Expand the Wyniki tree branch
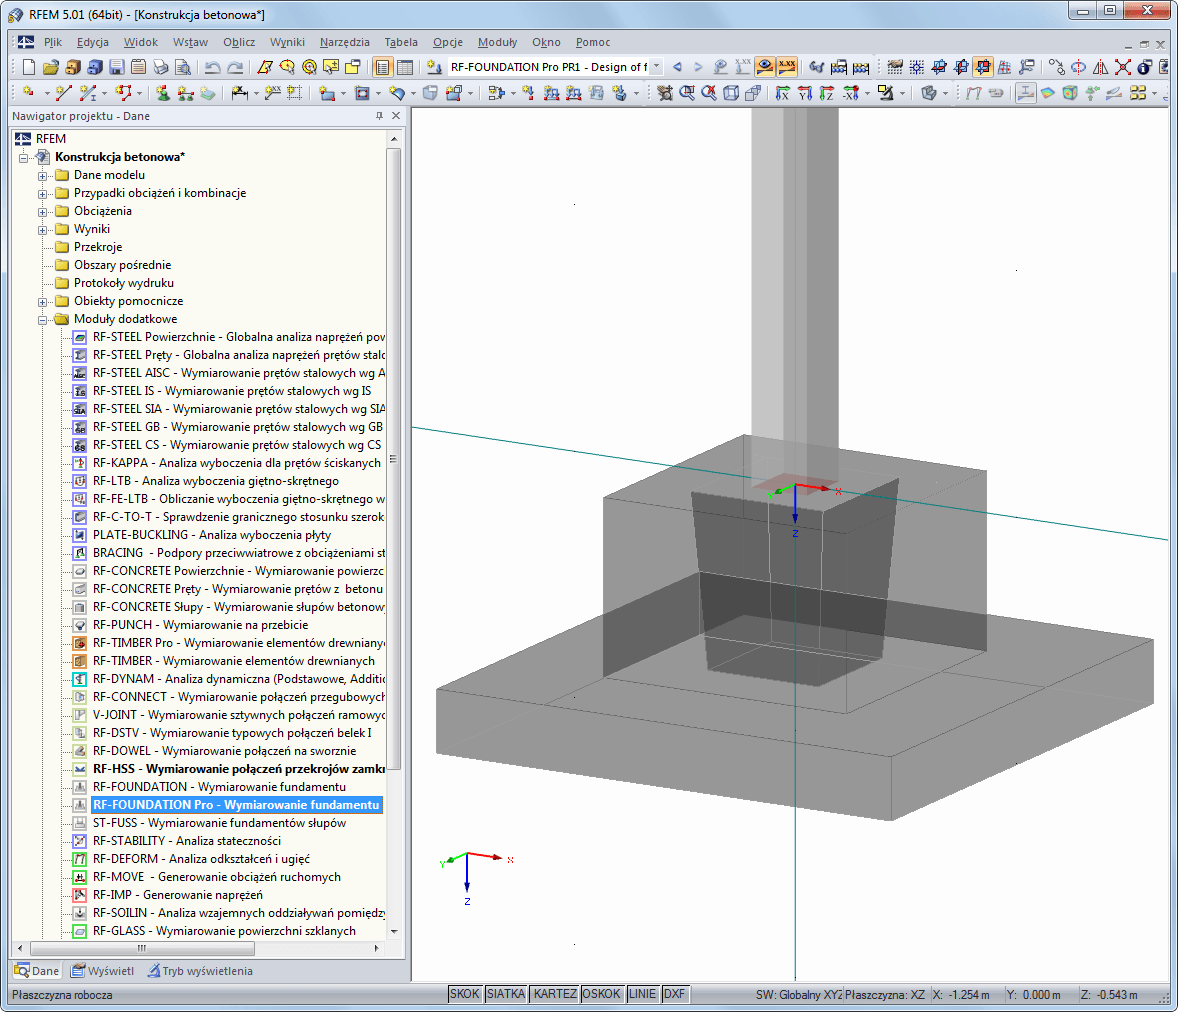Viewport: 1178px width, 1012px height. (40, 229)
